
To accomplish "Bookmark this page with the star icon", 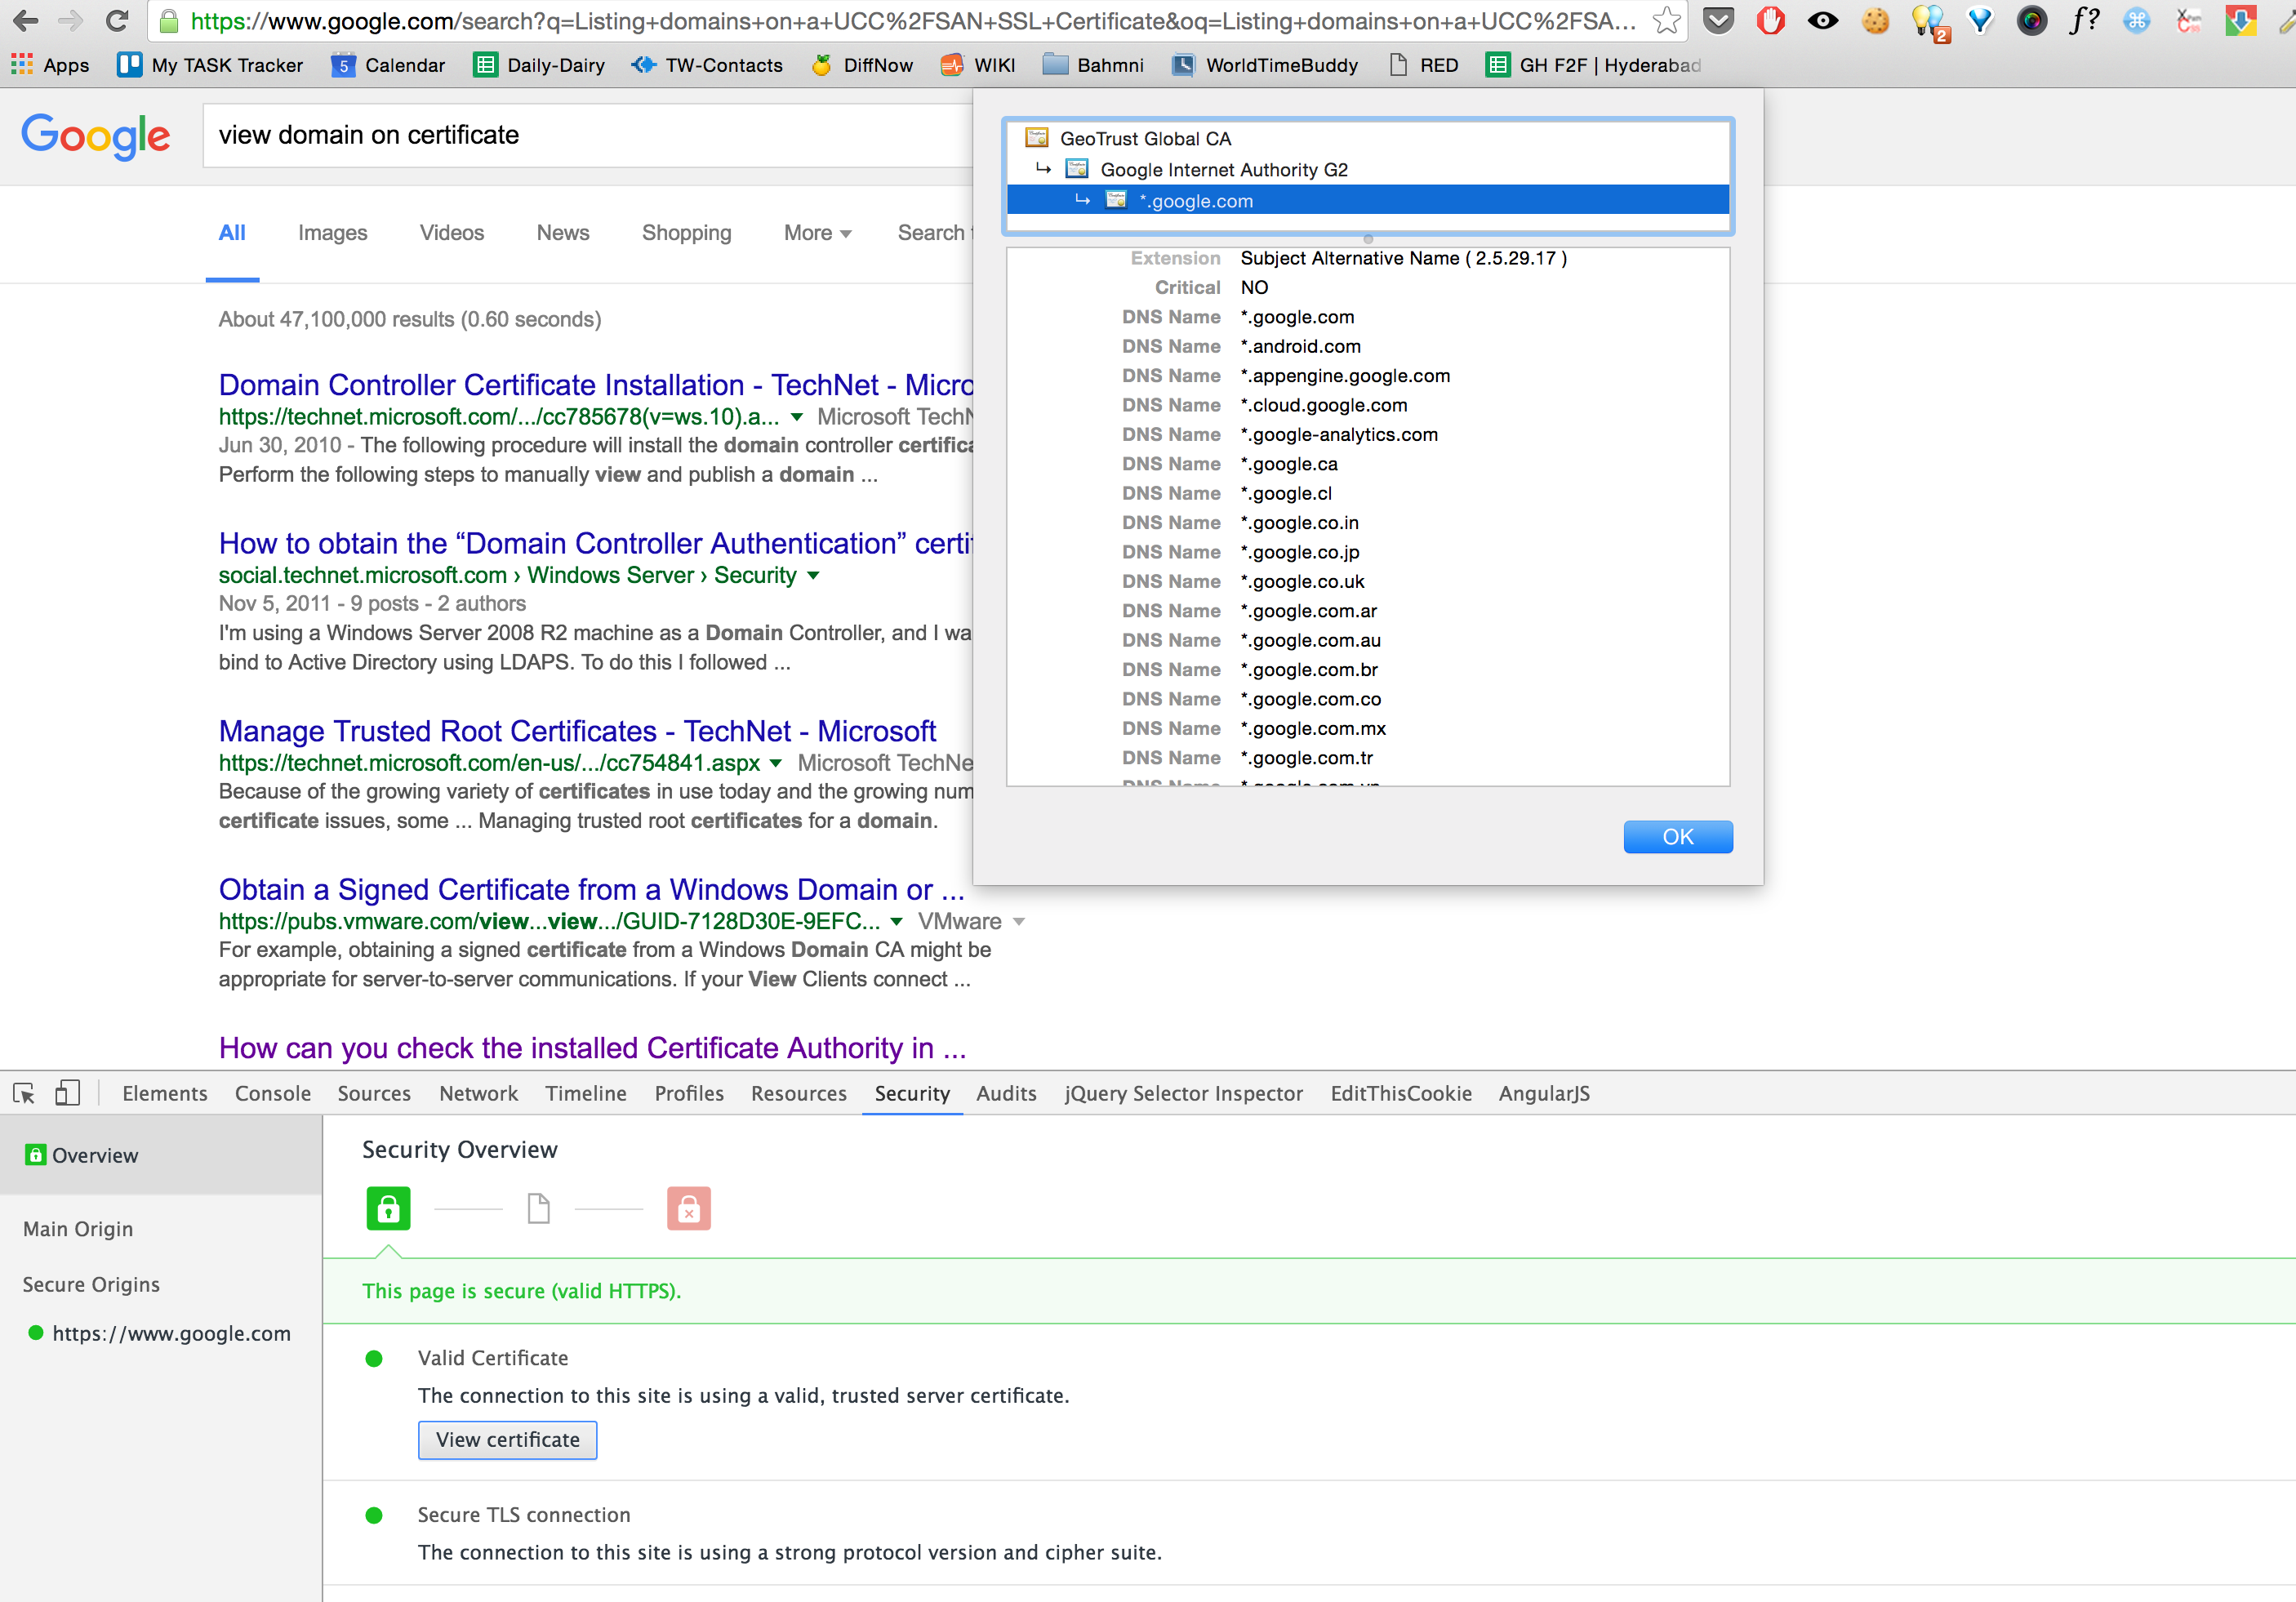I will coord(1666,21).
